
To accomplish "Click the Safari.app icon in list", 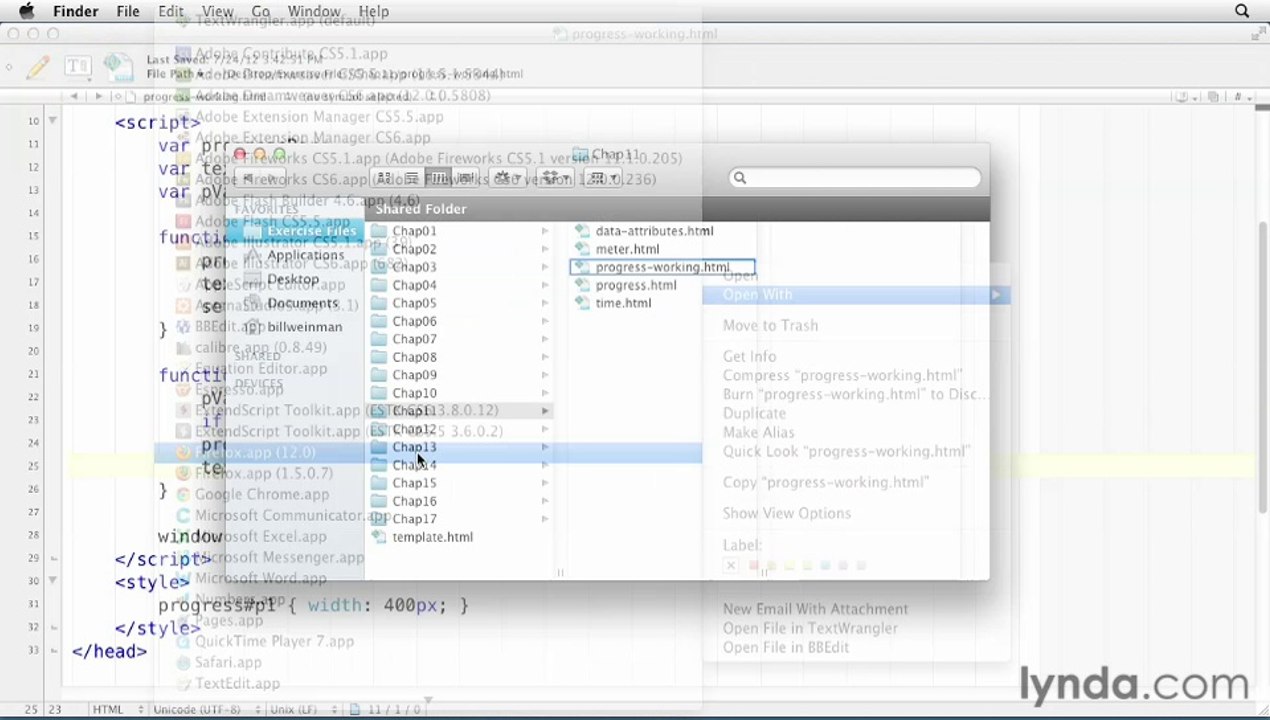I will click(183, 662).
